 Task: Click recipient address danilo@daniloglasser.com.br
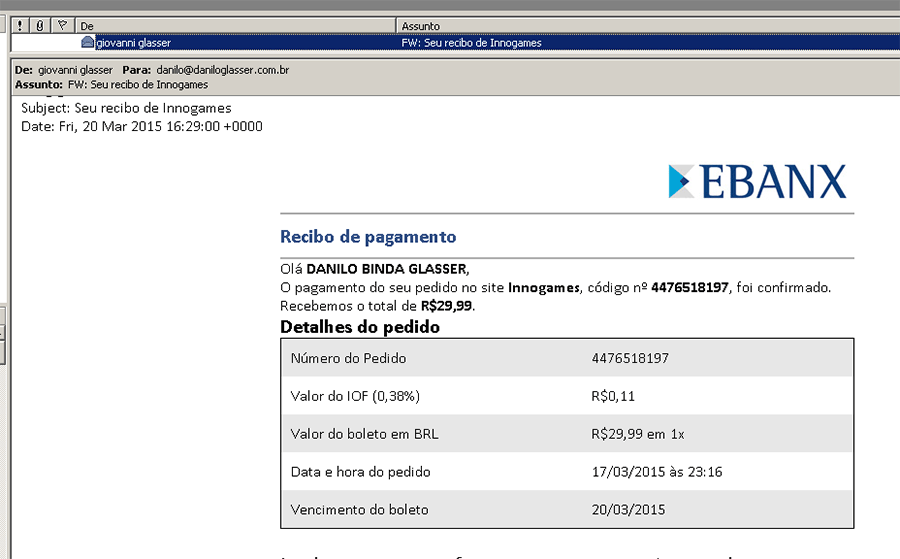[x=223, y=70]
